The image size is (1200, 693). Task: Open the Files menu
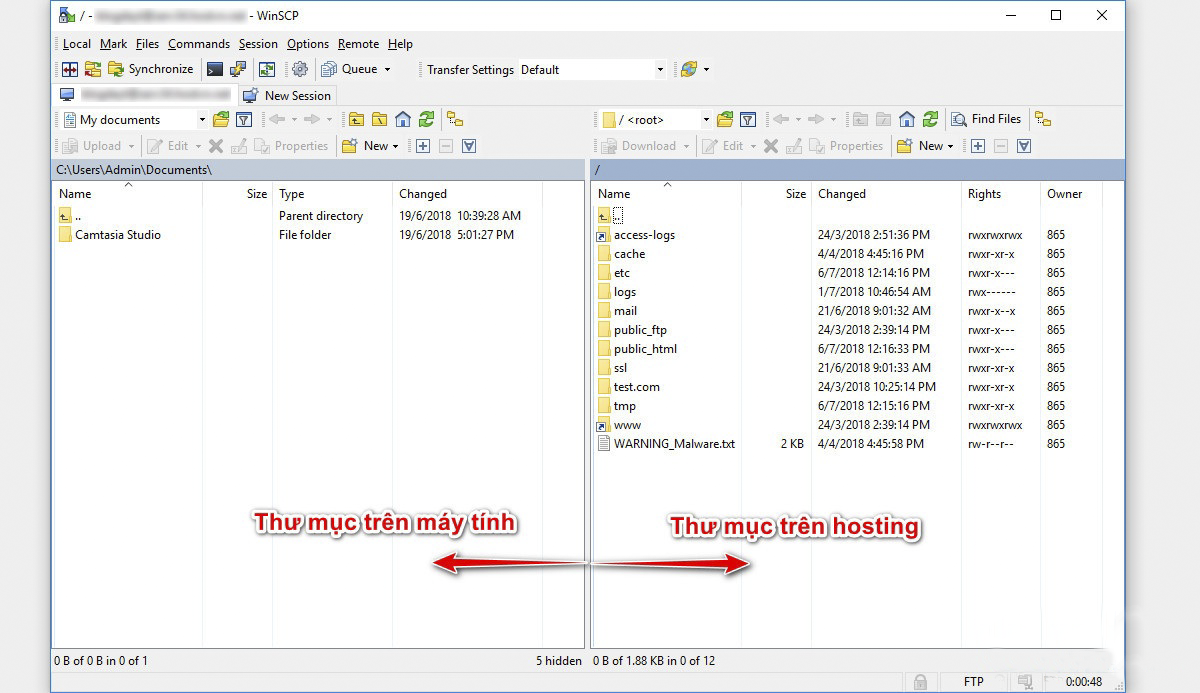coord(147,44)
